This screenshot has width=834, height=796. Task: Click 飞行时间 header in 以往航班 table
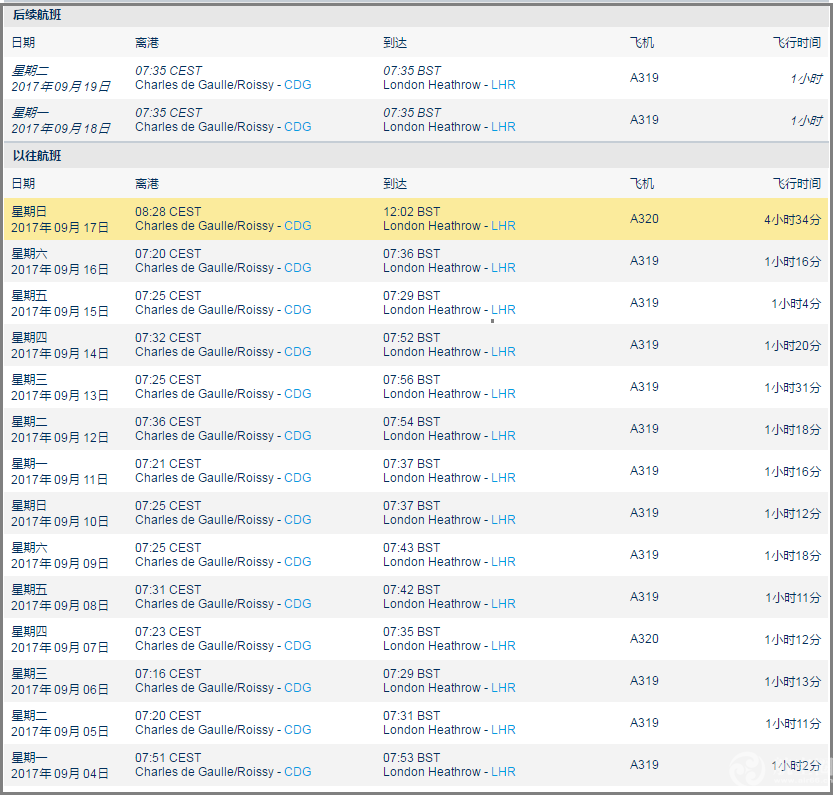click(797, 184)
